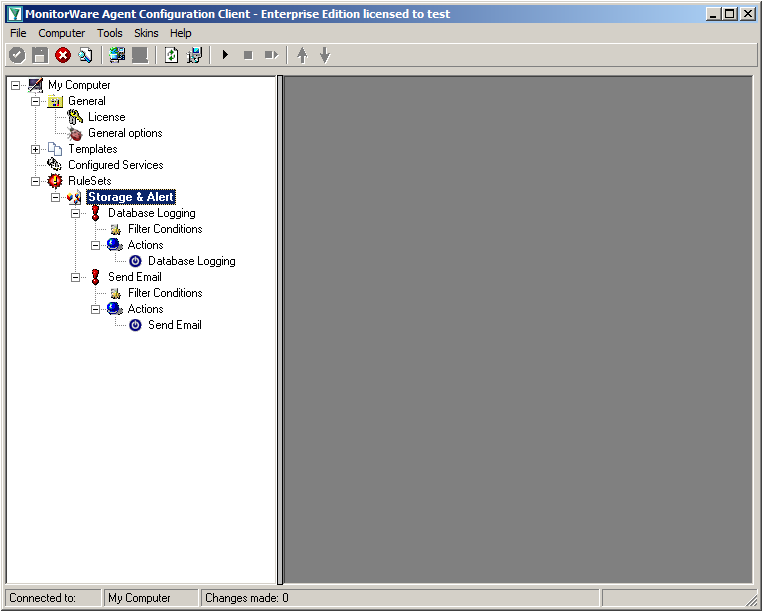Screen dimensions: 763x612
Task: Click the connect to computer toolbar icon
Action: 117,55
